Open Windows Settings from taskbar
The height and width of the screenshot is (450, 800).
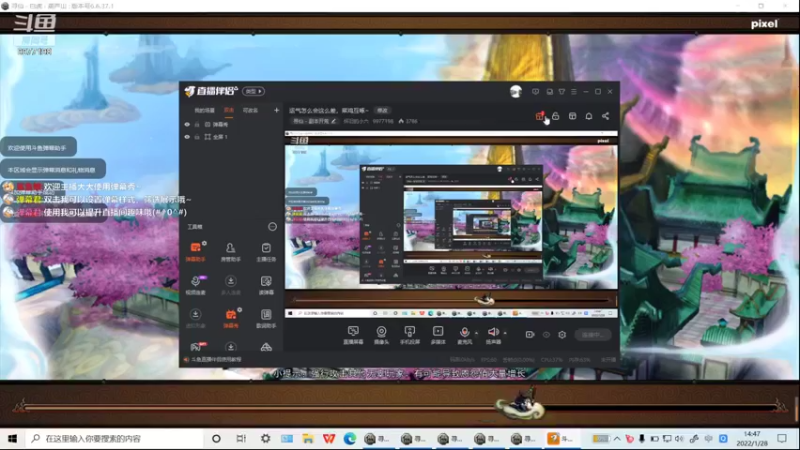click(x=265, y=439)
